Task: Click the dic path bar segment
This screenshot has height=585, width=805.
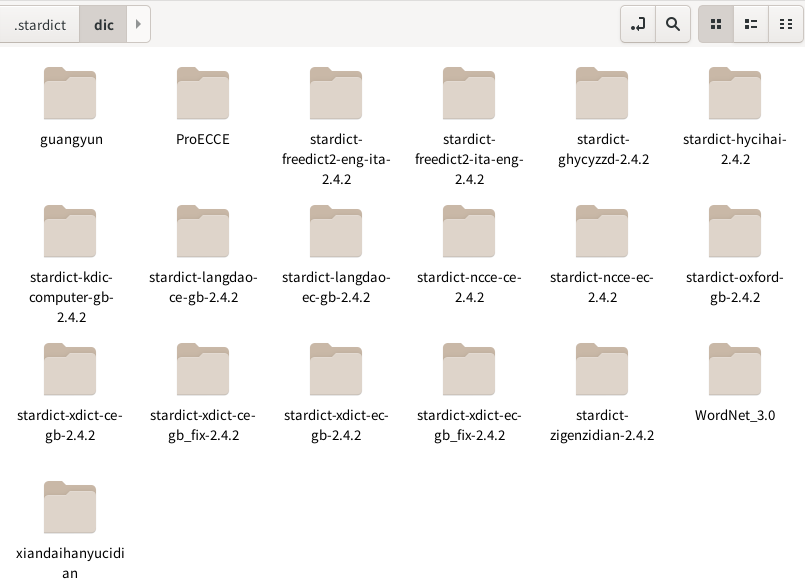Action: coord(103,25)
